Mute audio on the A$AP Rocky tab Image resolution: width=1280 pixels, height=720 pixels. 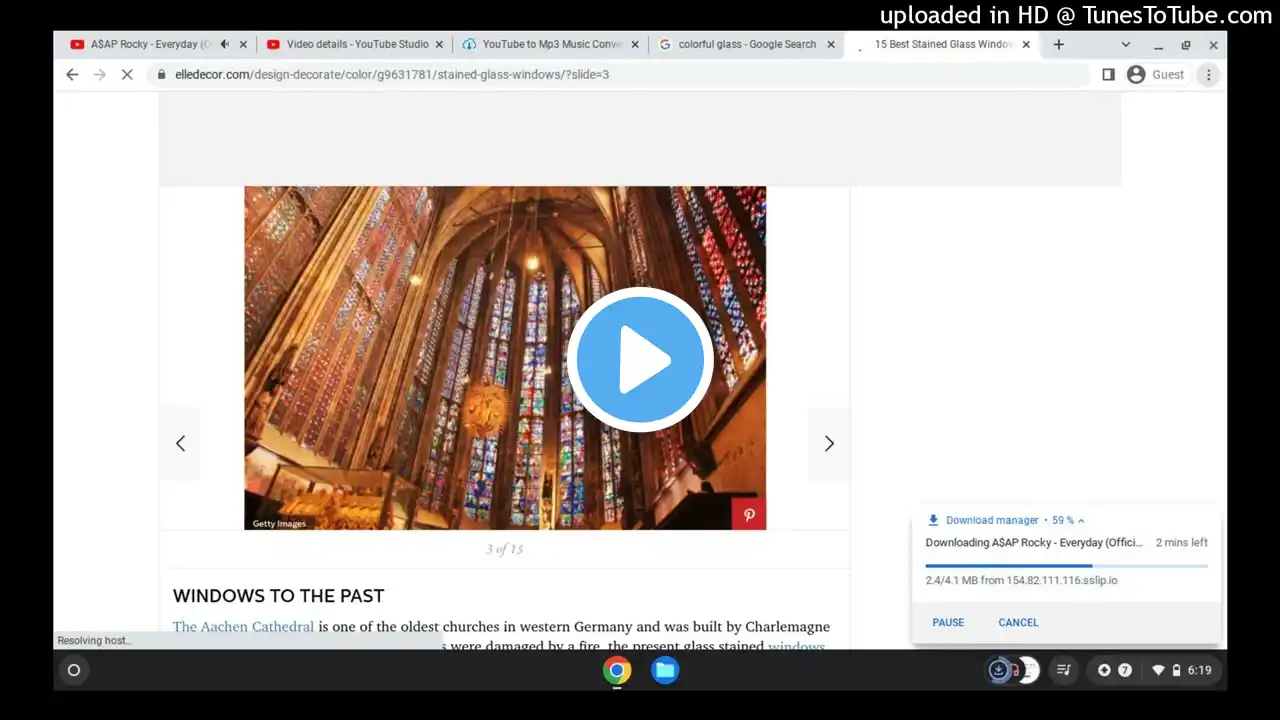pyautogui.click(x=224, y=44)
